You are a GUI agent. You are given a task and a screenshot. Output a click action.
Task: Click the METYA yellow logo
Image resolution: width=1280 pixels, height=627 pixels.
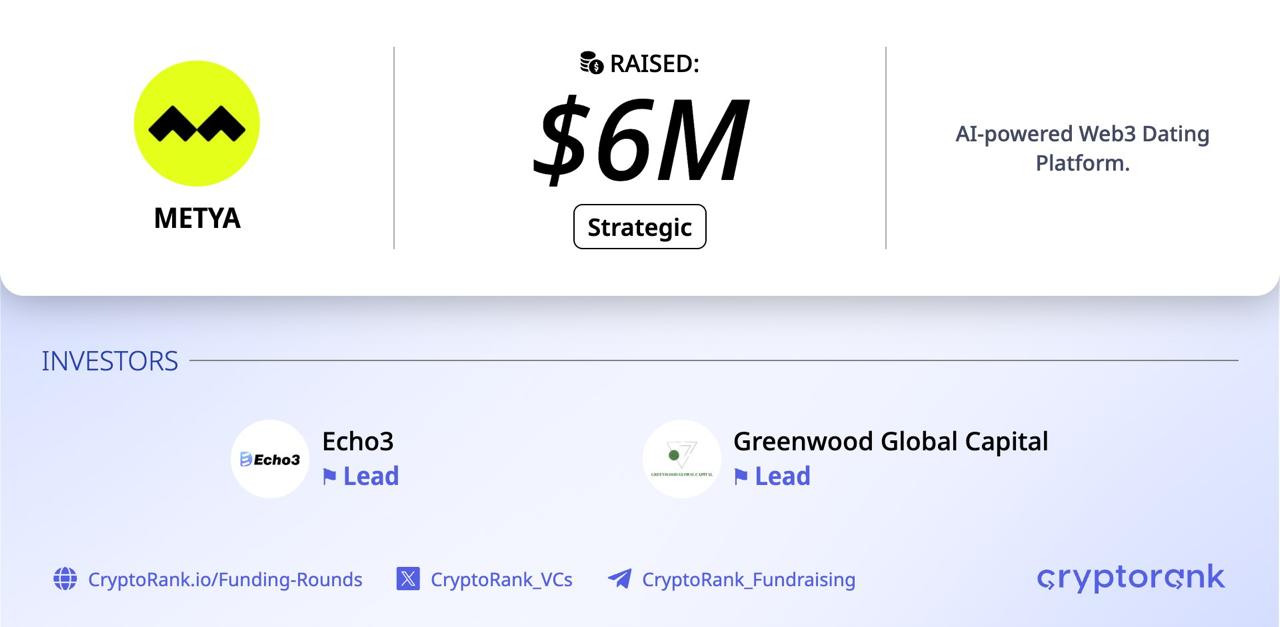(197, 123)
